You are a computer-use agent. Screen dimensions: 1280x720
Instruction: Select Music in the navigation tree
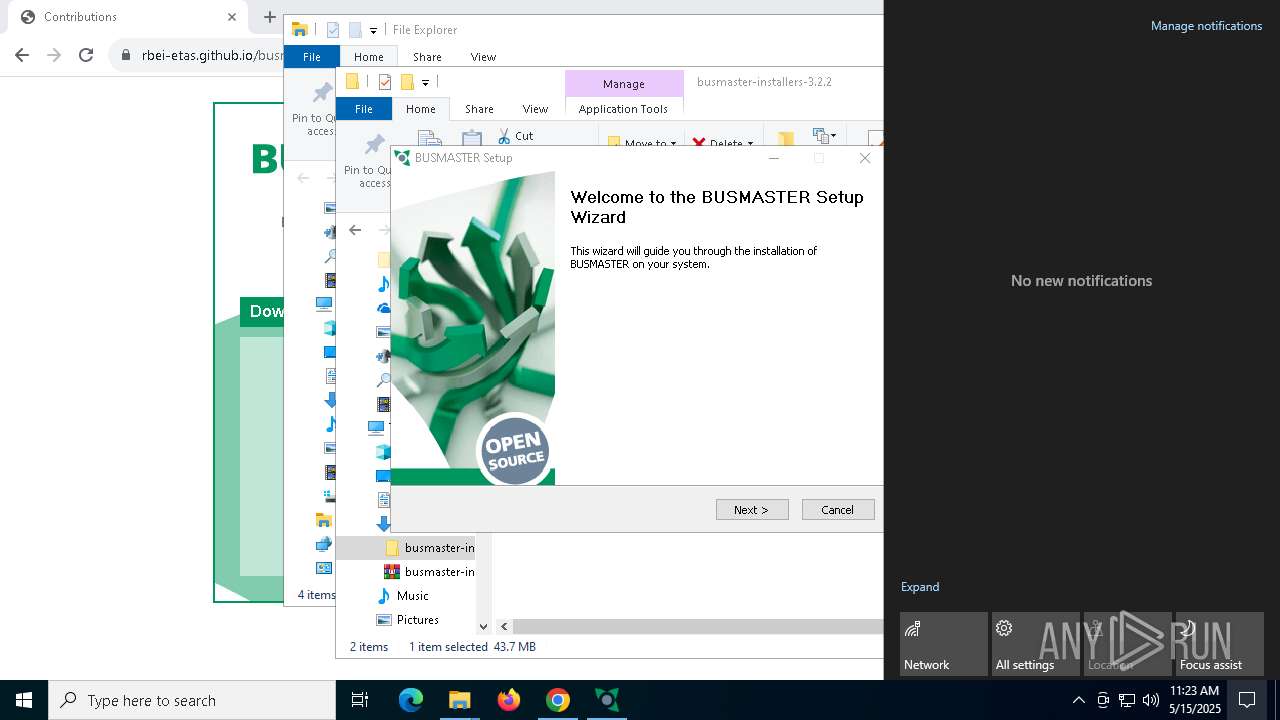pyautogui.click(x=402, y=596)
